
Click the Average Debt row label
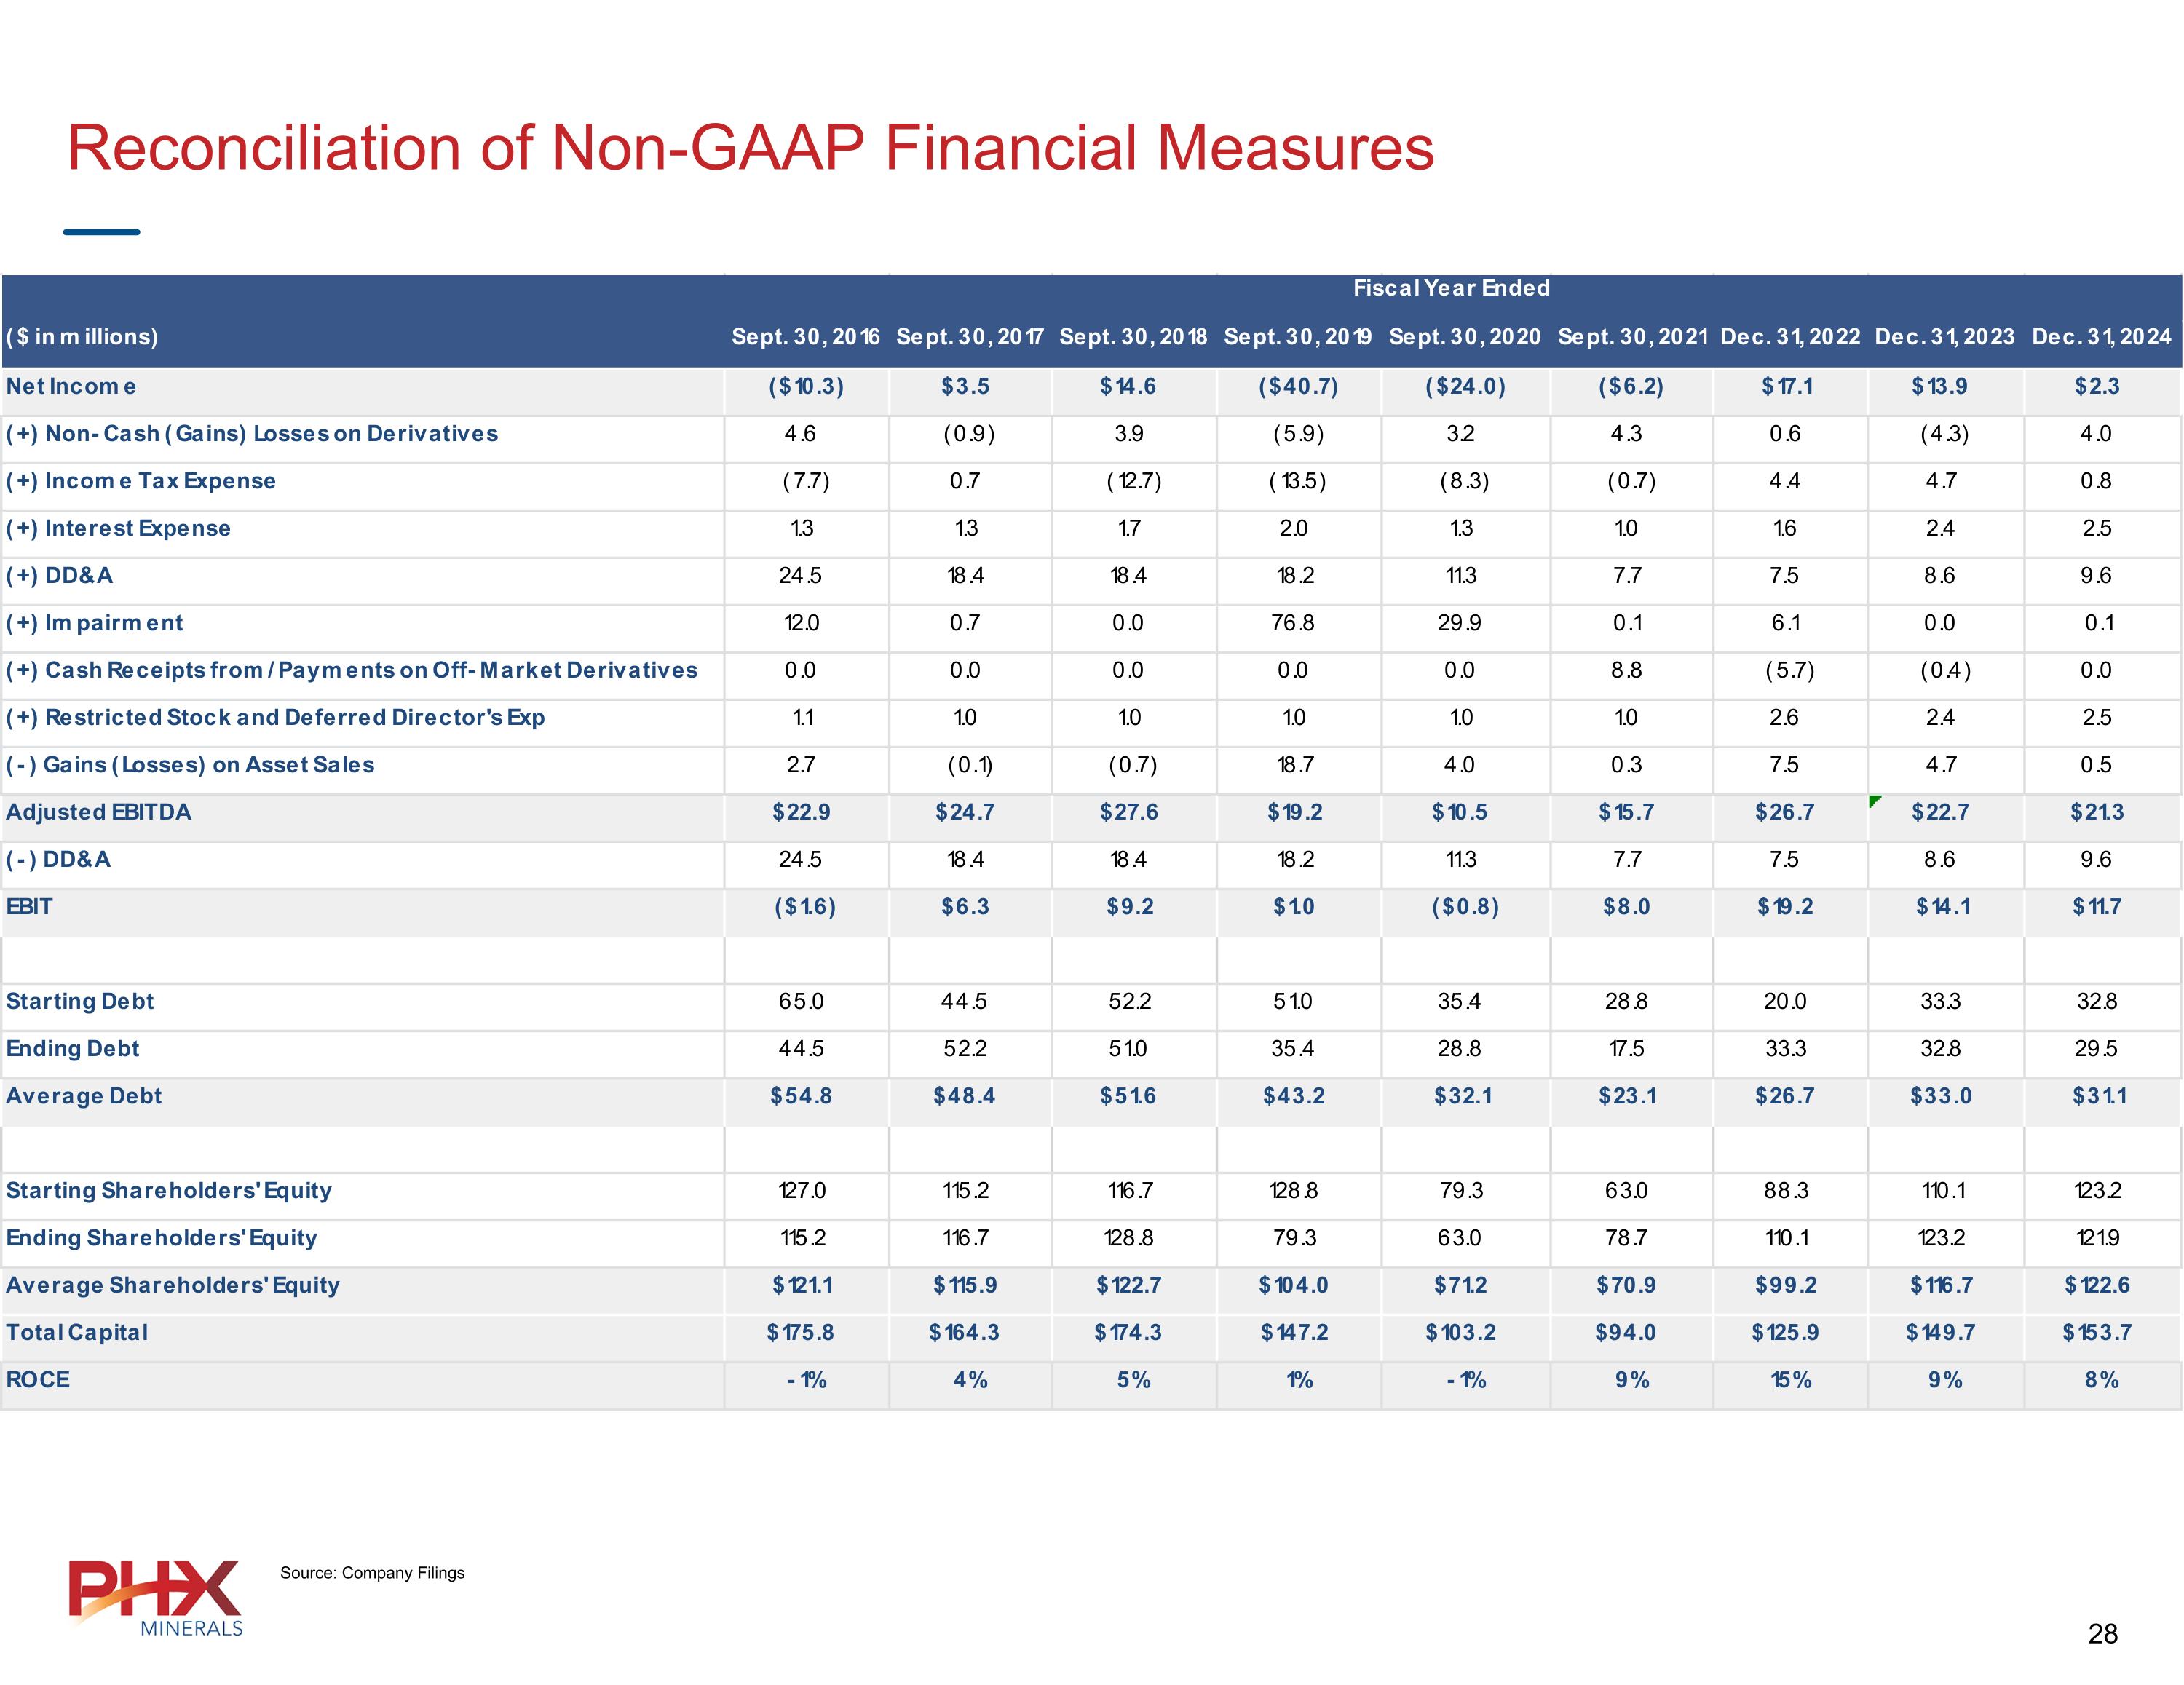pyautogui.click(x=84, y=1096)
